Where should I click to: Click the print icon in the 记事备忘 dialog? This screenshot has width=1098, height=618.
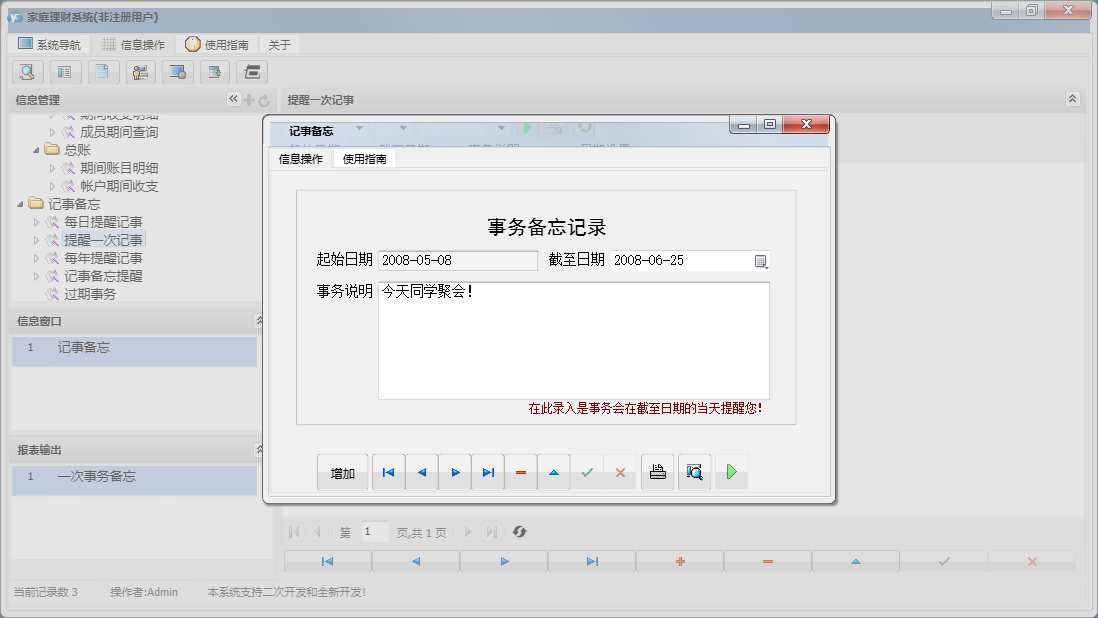tap(657, 471)
